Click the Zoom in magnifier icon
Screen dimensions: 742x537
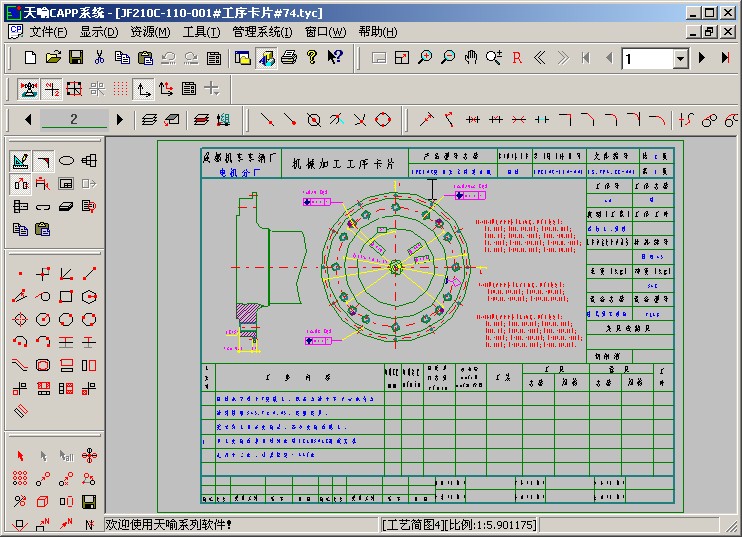click(425, 58)
